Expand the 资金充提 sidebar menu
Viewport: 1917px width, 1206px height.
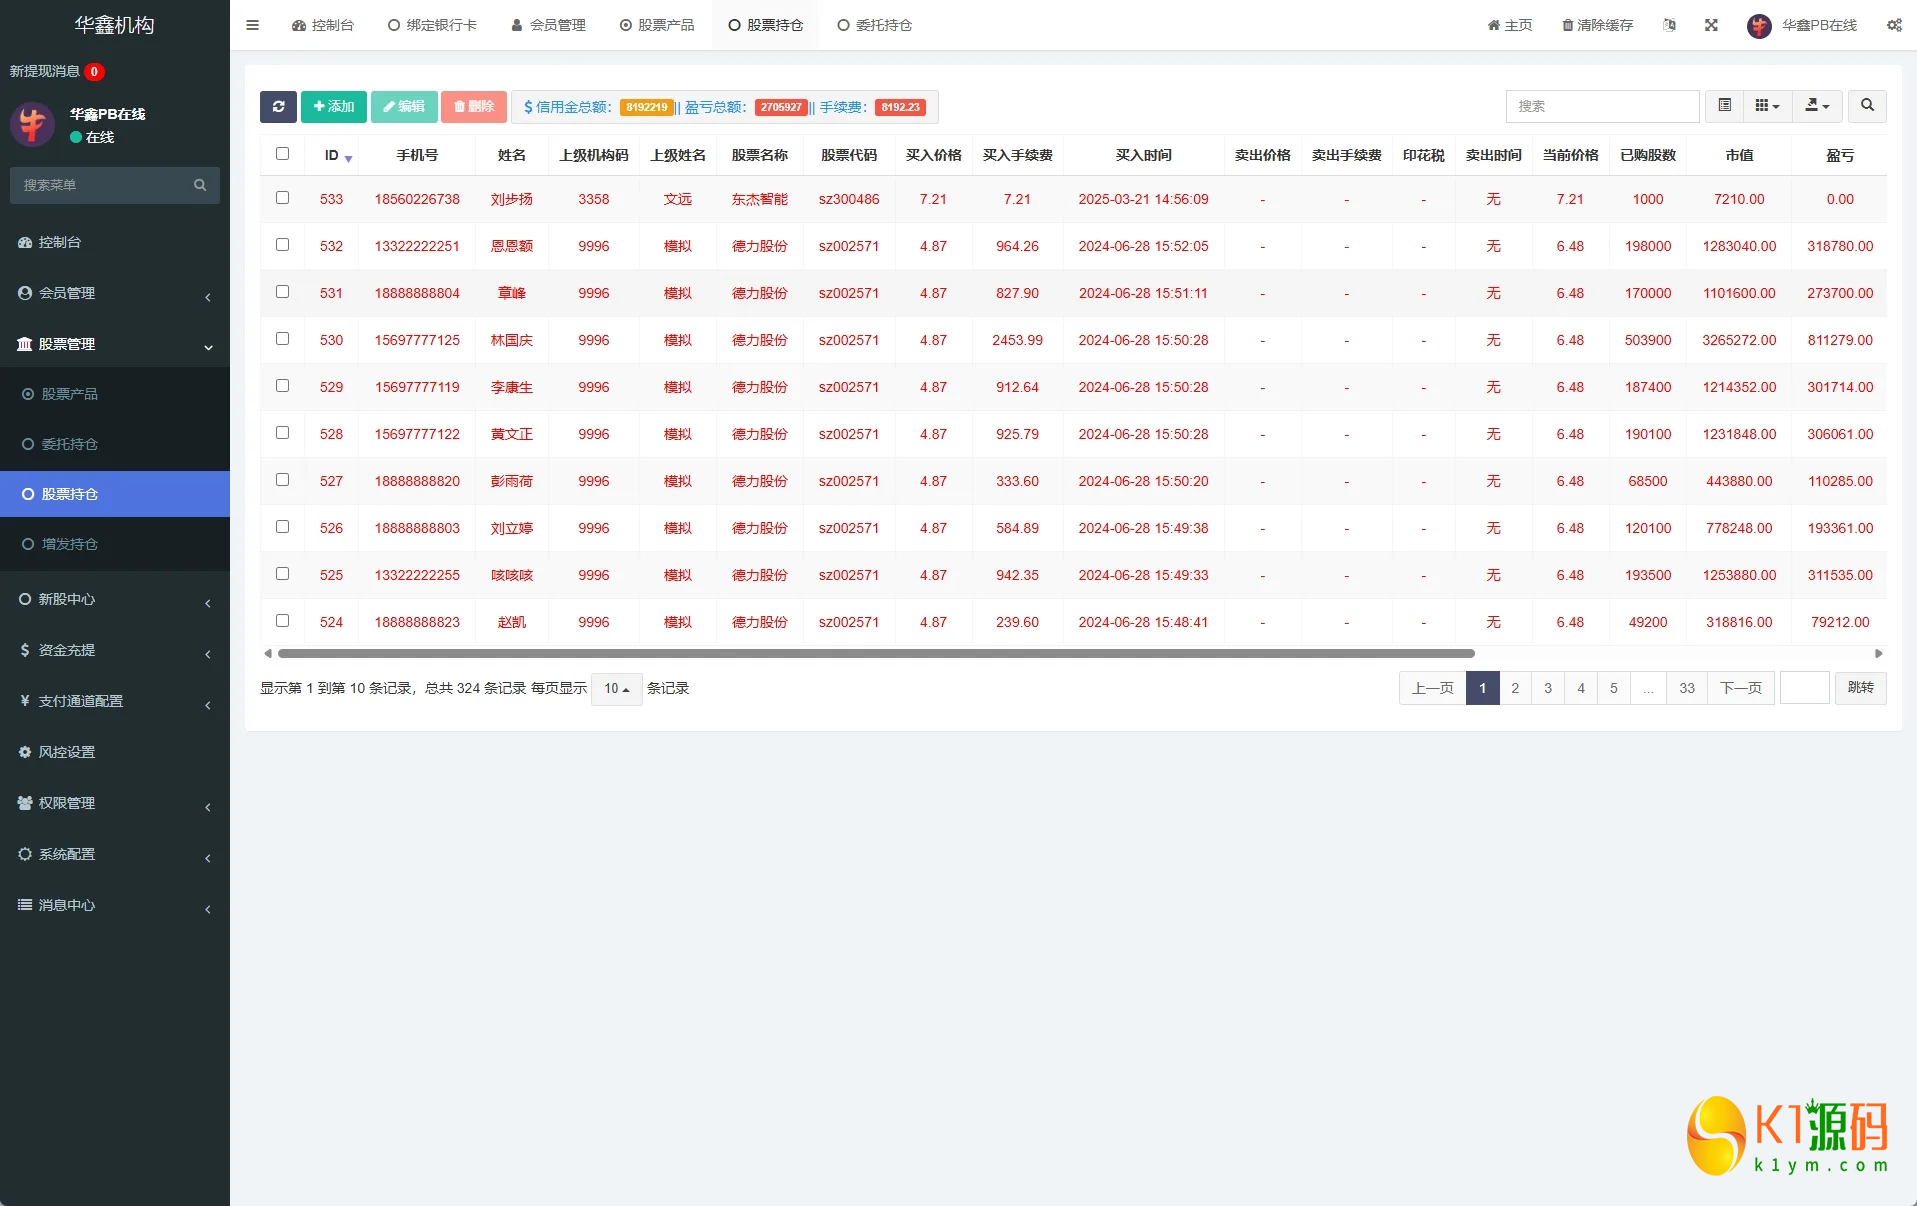115,650
